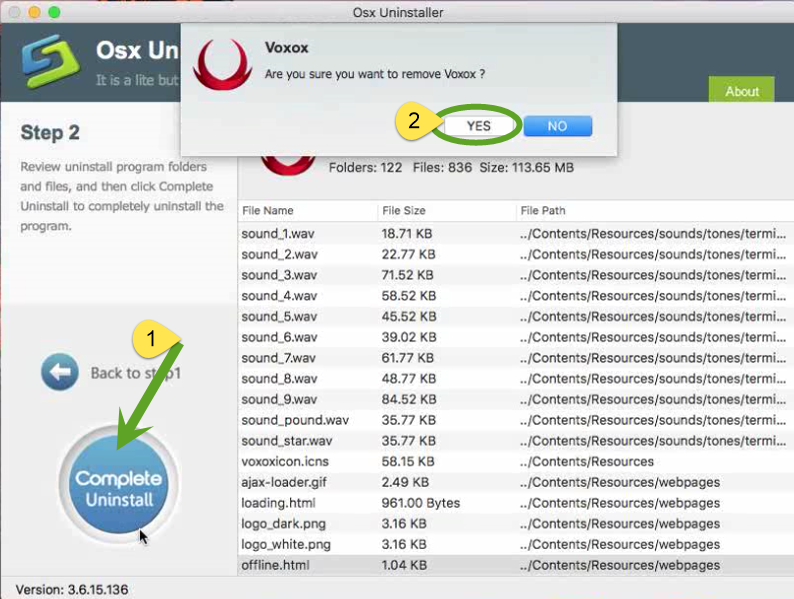Select the sound_1.wav row
Screen dimensions: 794x599
[515, 233]
